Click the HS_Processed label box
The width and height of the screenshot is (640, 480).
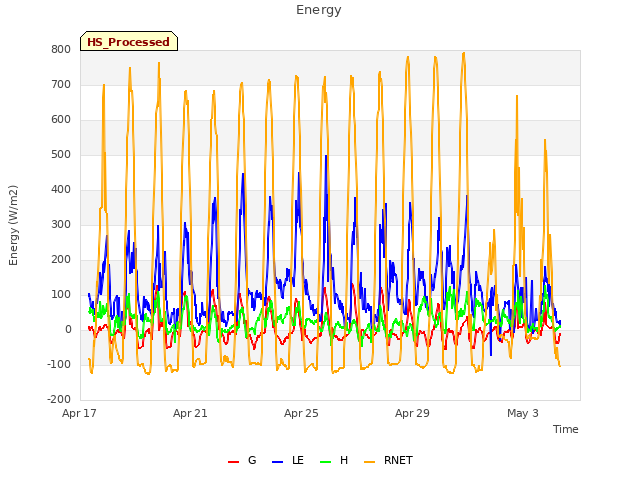tap(129, 41)
